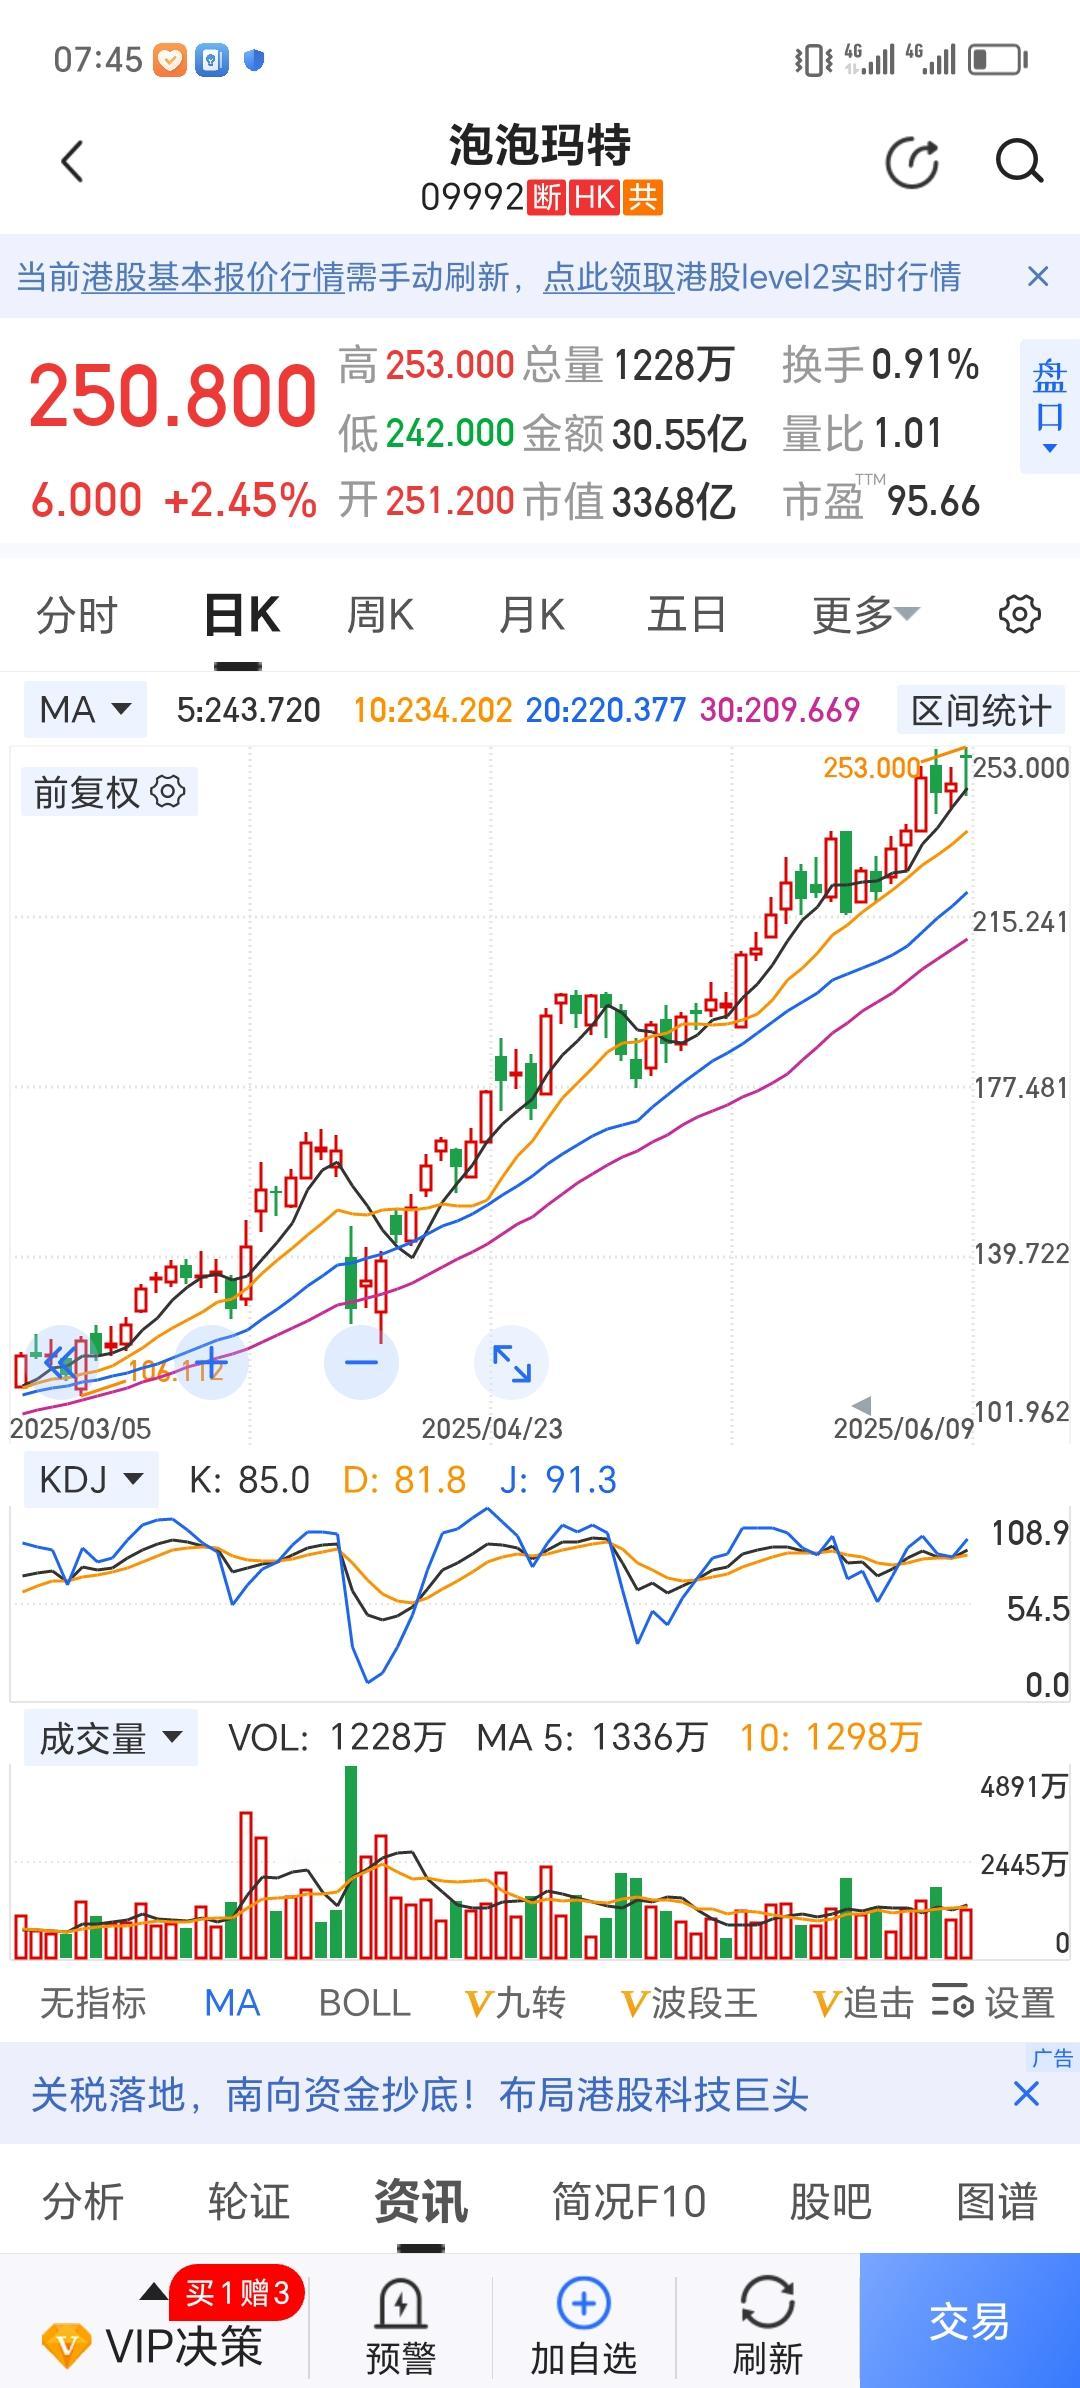Tap the MA 30:209.669 value
Image resolution: width=1080 pixels, height=2388 pixels.
[x=780, y=710]
